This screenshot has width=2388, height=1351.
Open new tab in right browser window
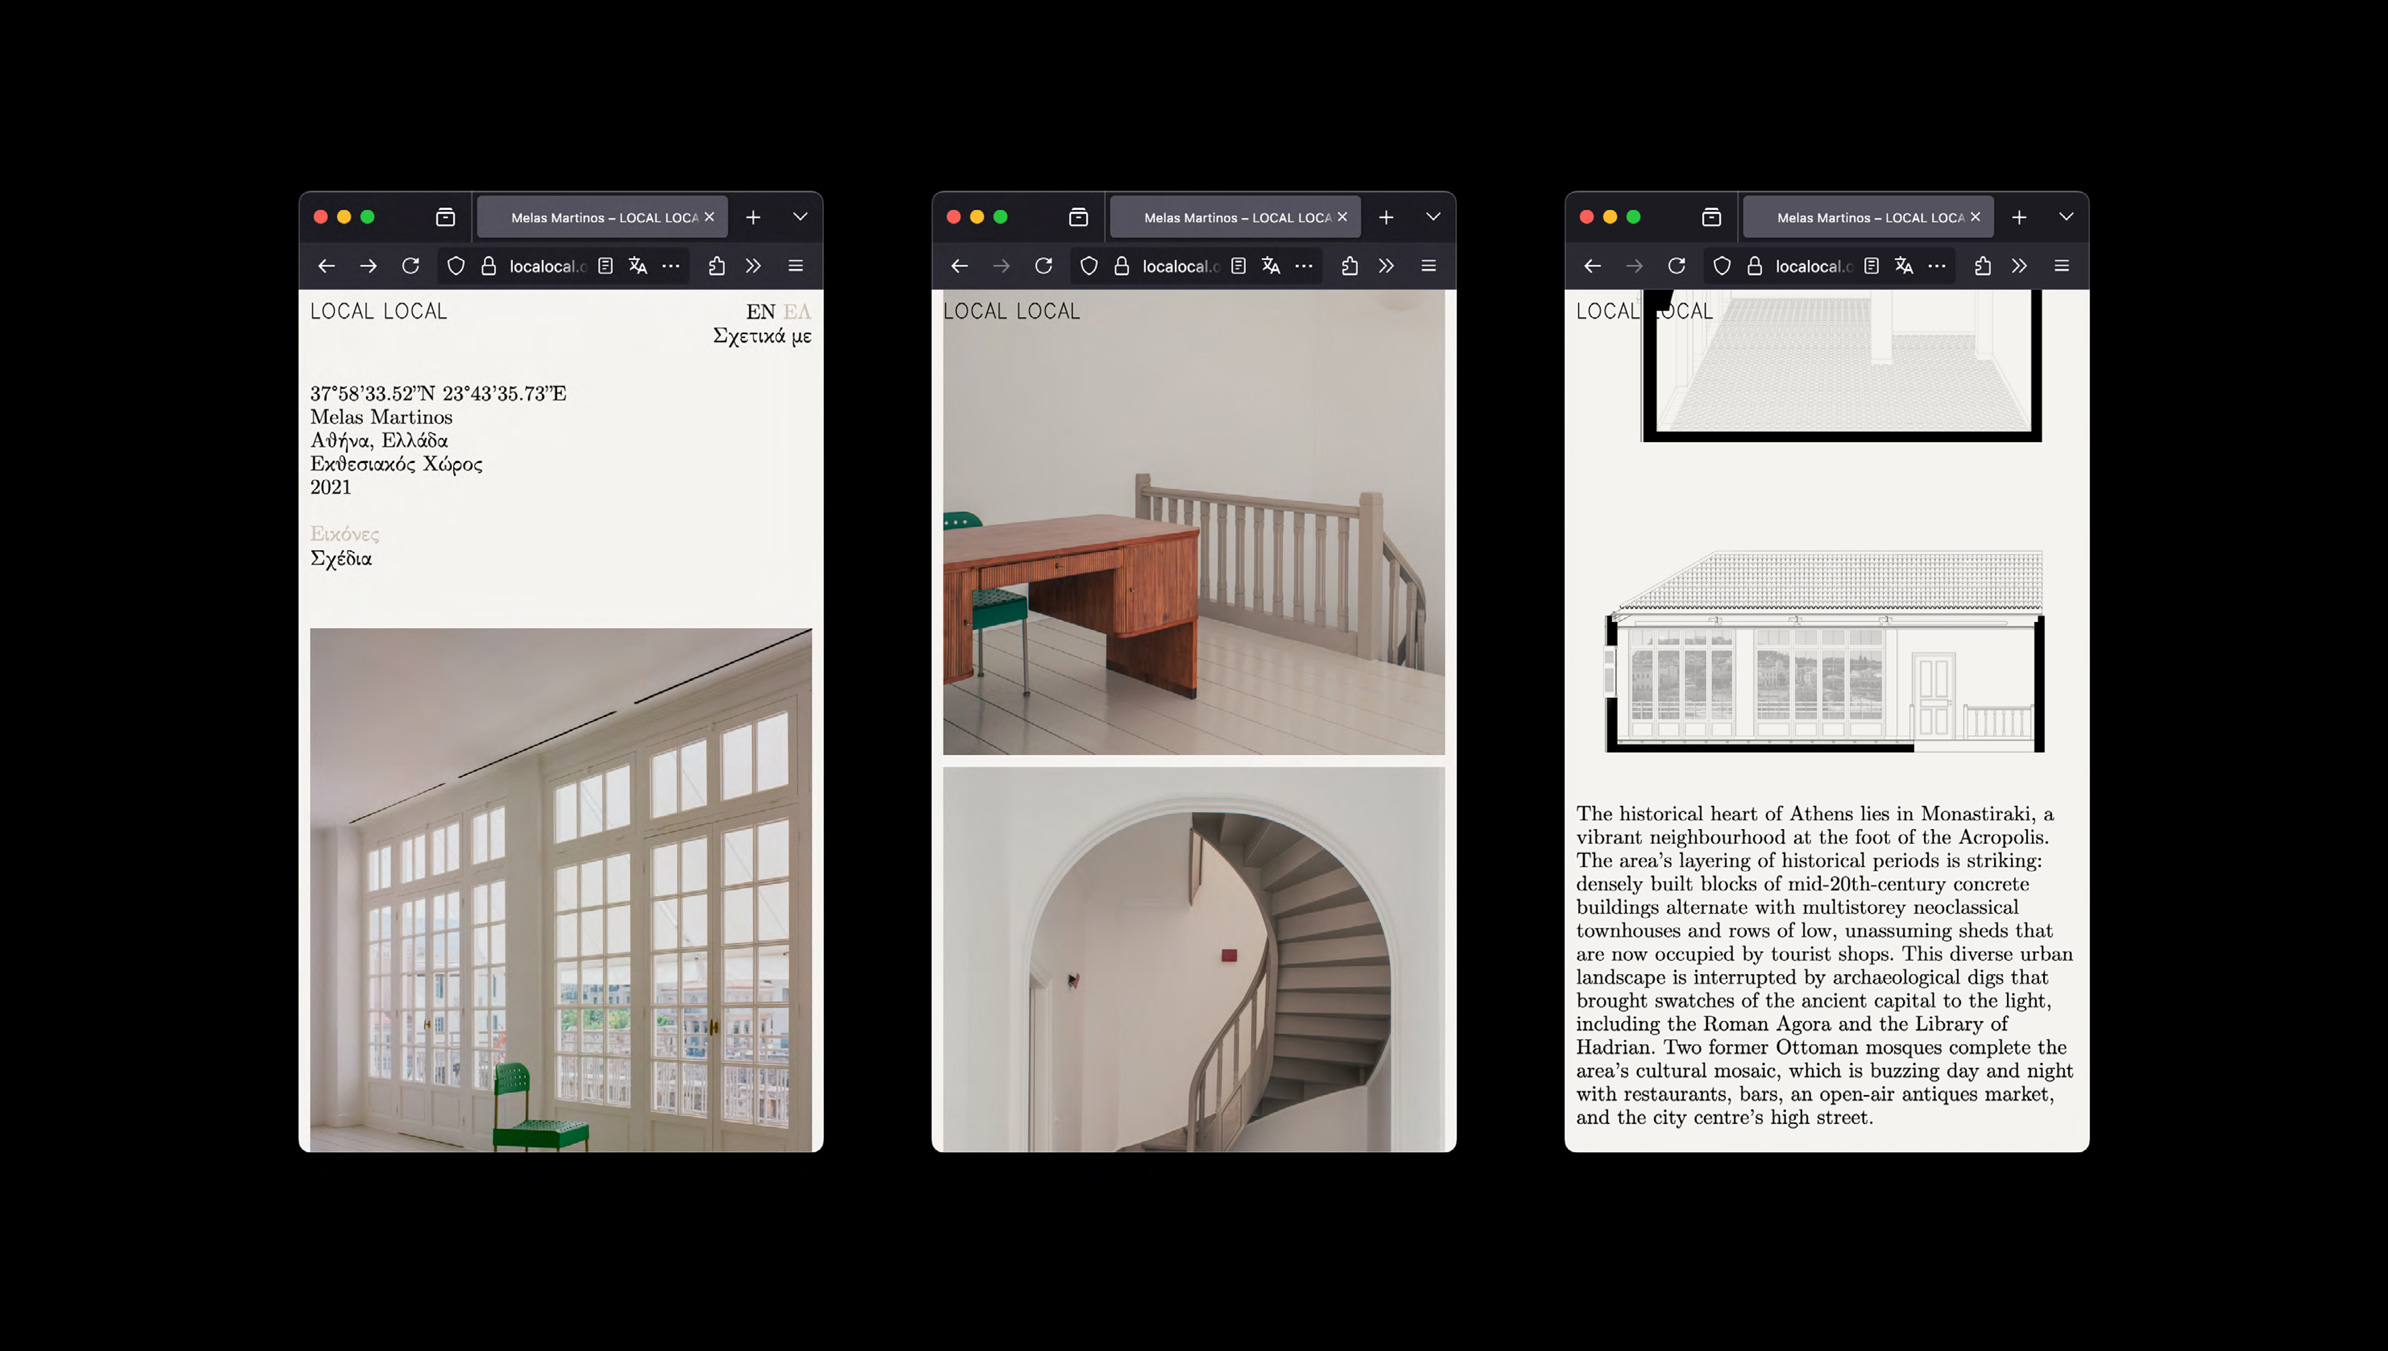pos(2019,217)
